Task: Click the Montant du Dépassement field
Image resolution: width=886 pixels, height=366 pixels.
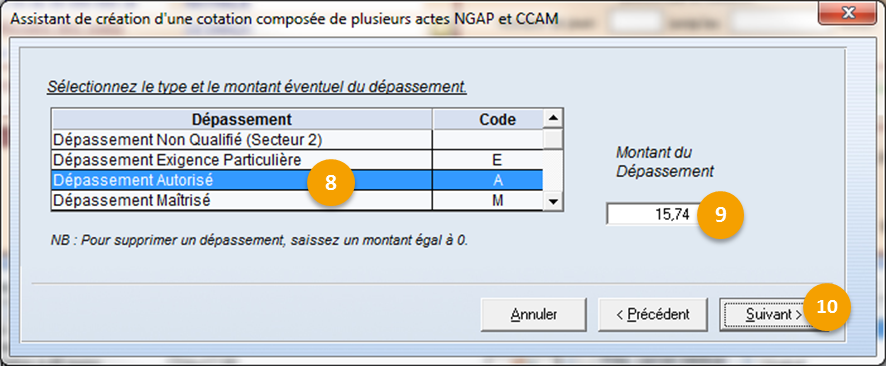Action: 653,215
